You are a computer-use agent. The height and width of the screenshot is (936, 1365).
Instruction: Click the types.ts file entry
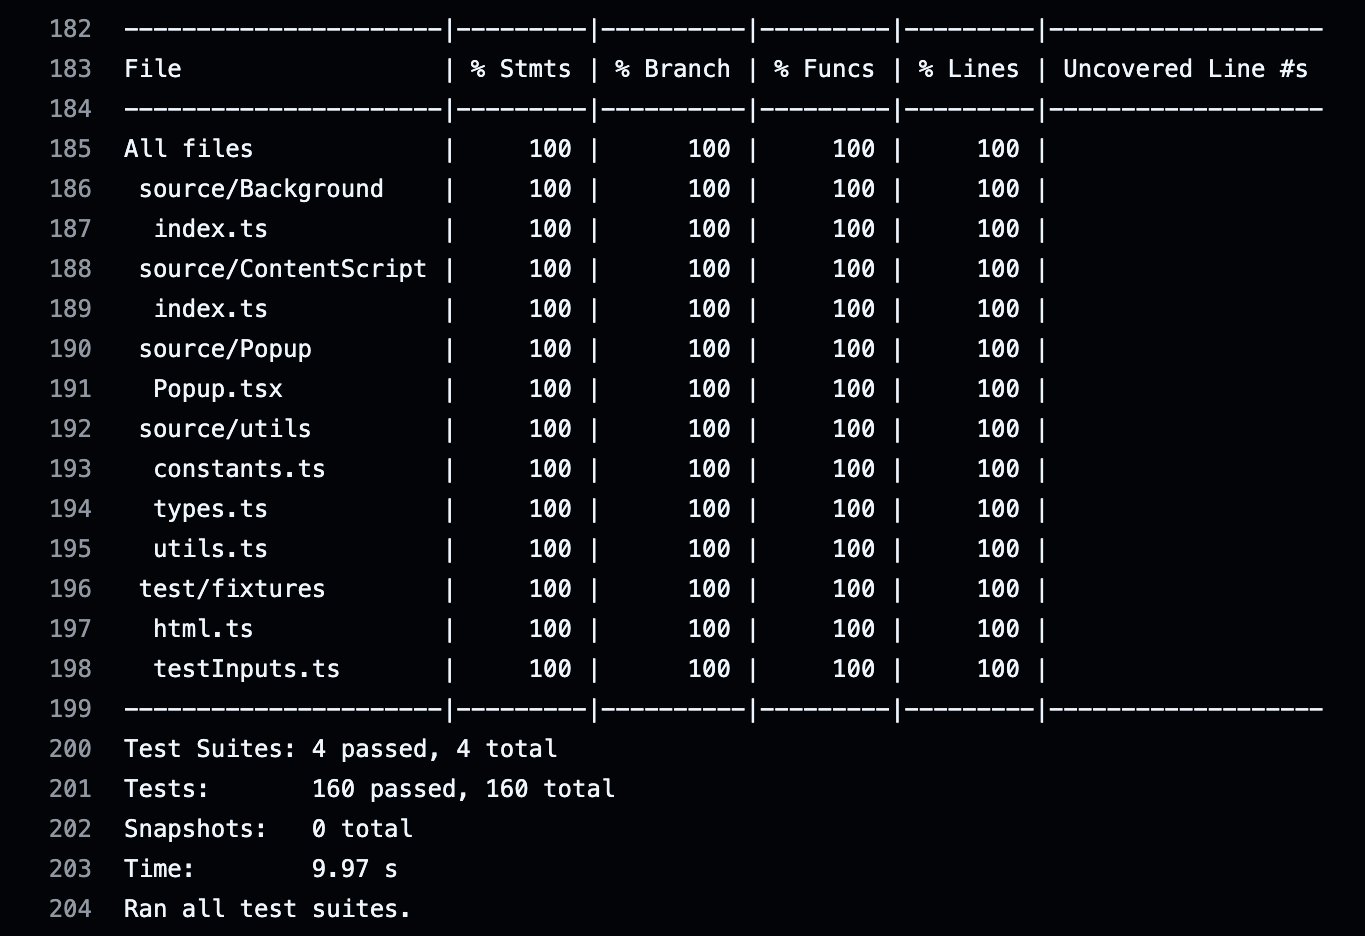(x=211, y=508)
